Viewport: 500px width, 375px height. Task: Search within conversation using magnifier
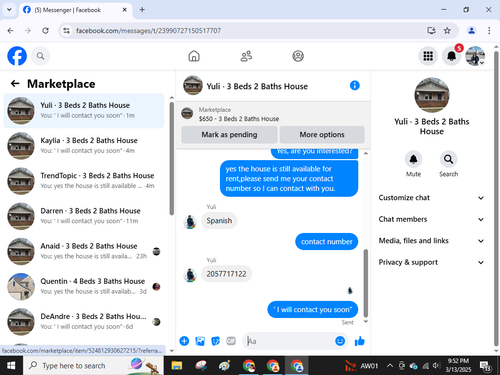pos(448,159)
